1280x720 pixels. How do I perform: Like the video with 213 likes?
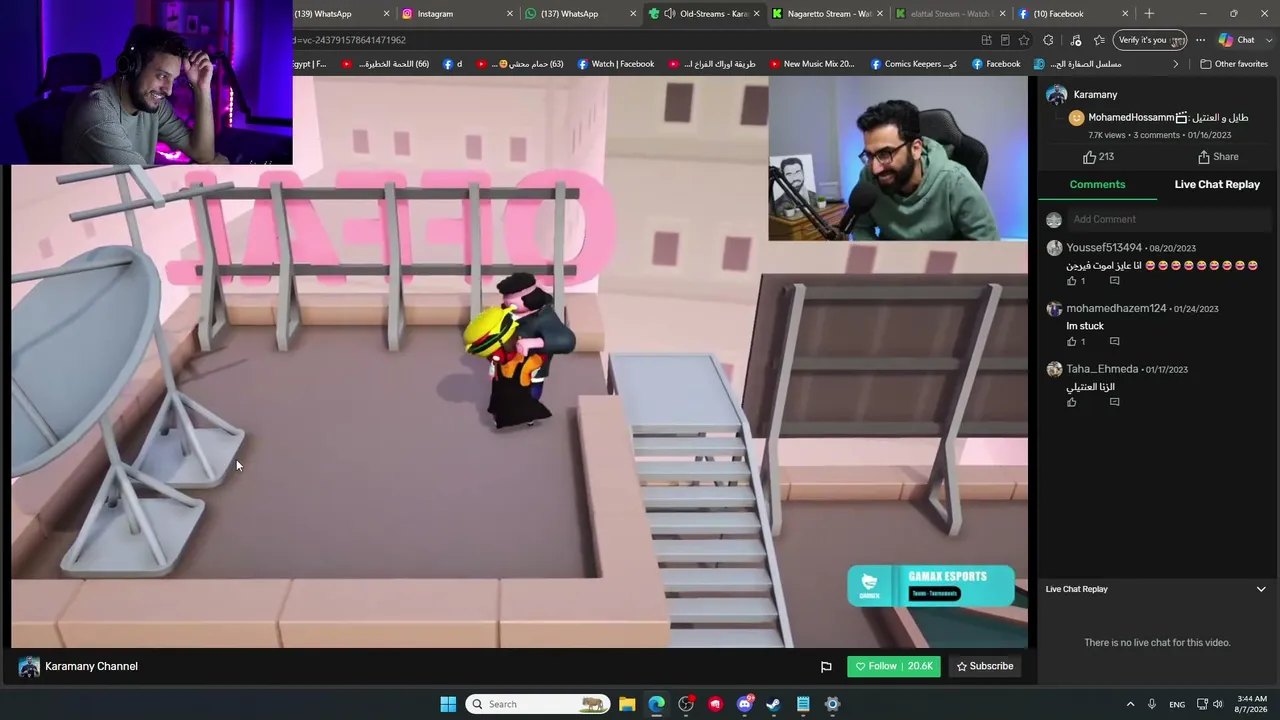click(1098, 157)
